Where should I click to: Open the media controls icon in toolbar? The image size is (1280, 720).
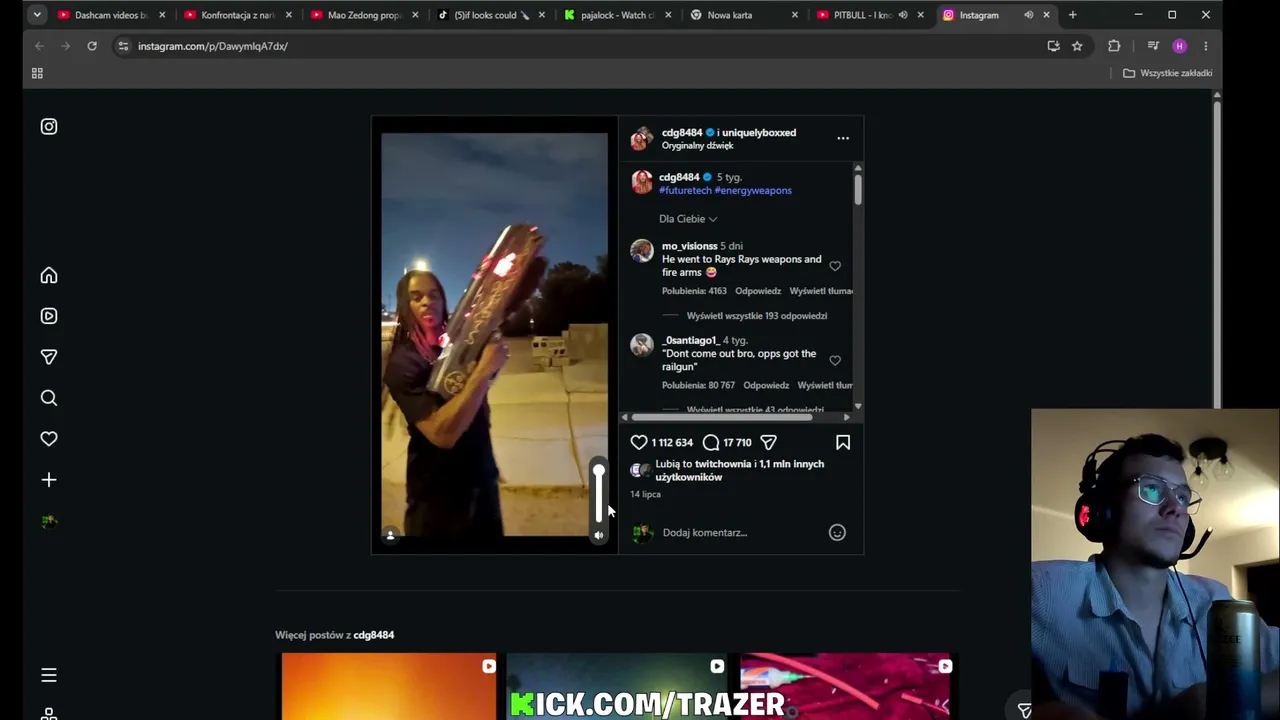pyautogui.click(x=1153, y=46)
